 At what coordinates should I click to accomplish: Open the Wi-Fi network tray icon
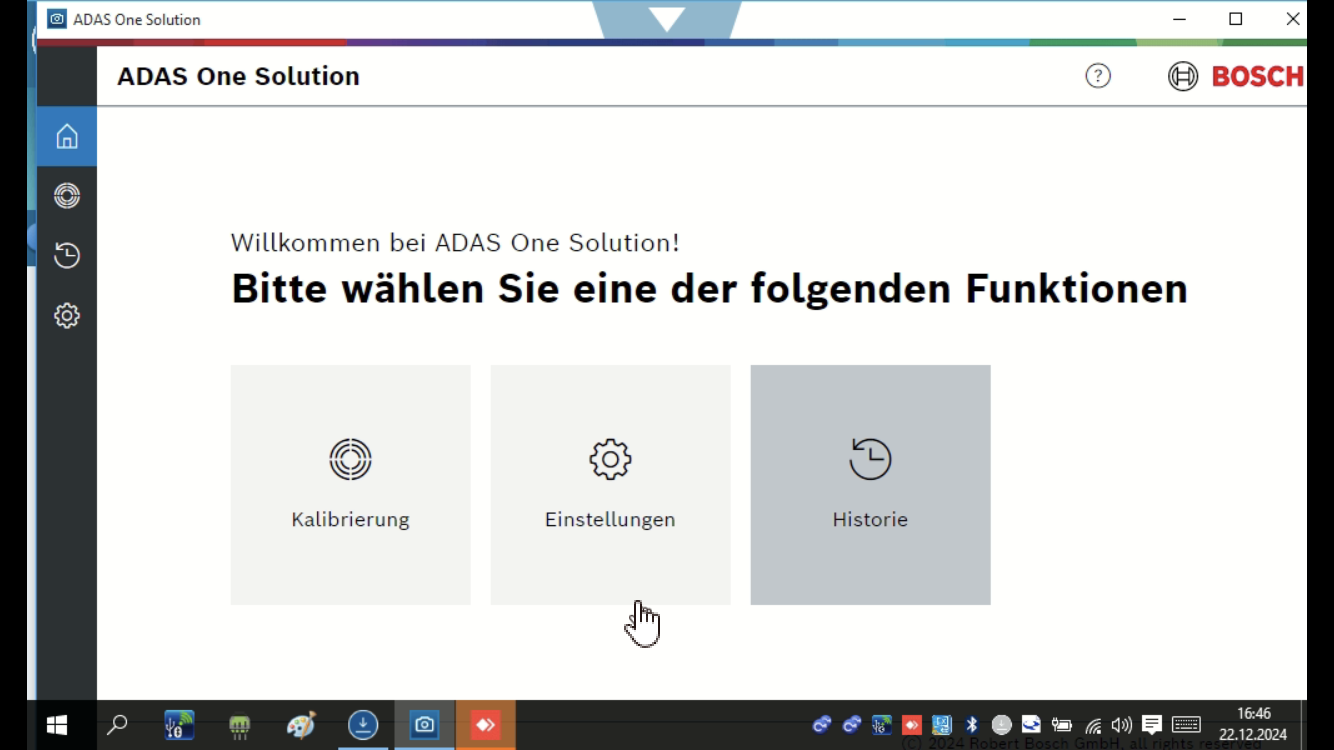click(x=1093, y=726)
